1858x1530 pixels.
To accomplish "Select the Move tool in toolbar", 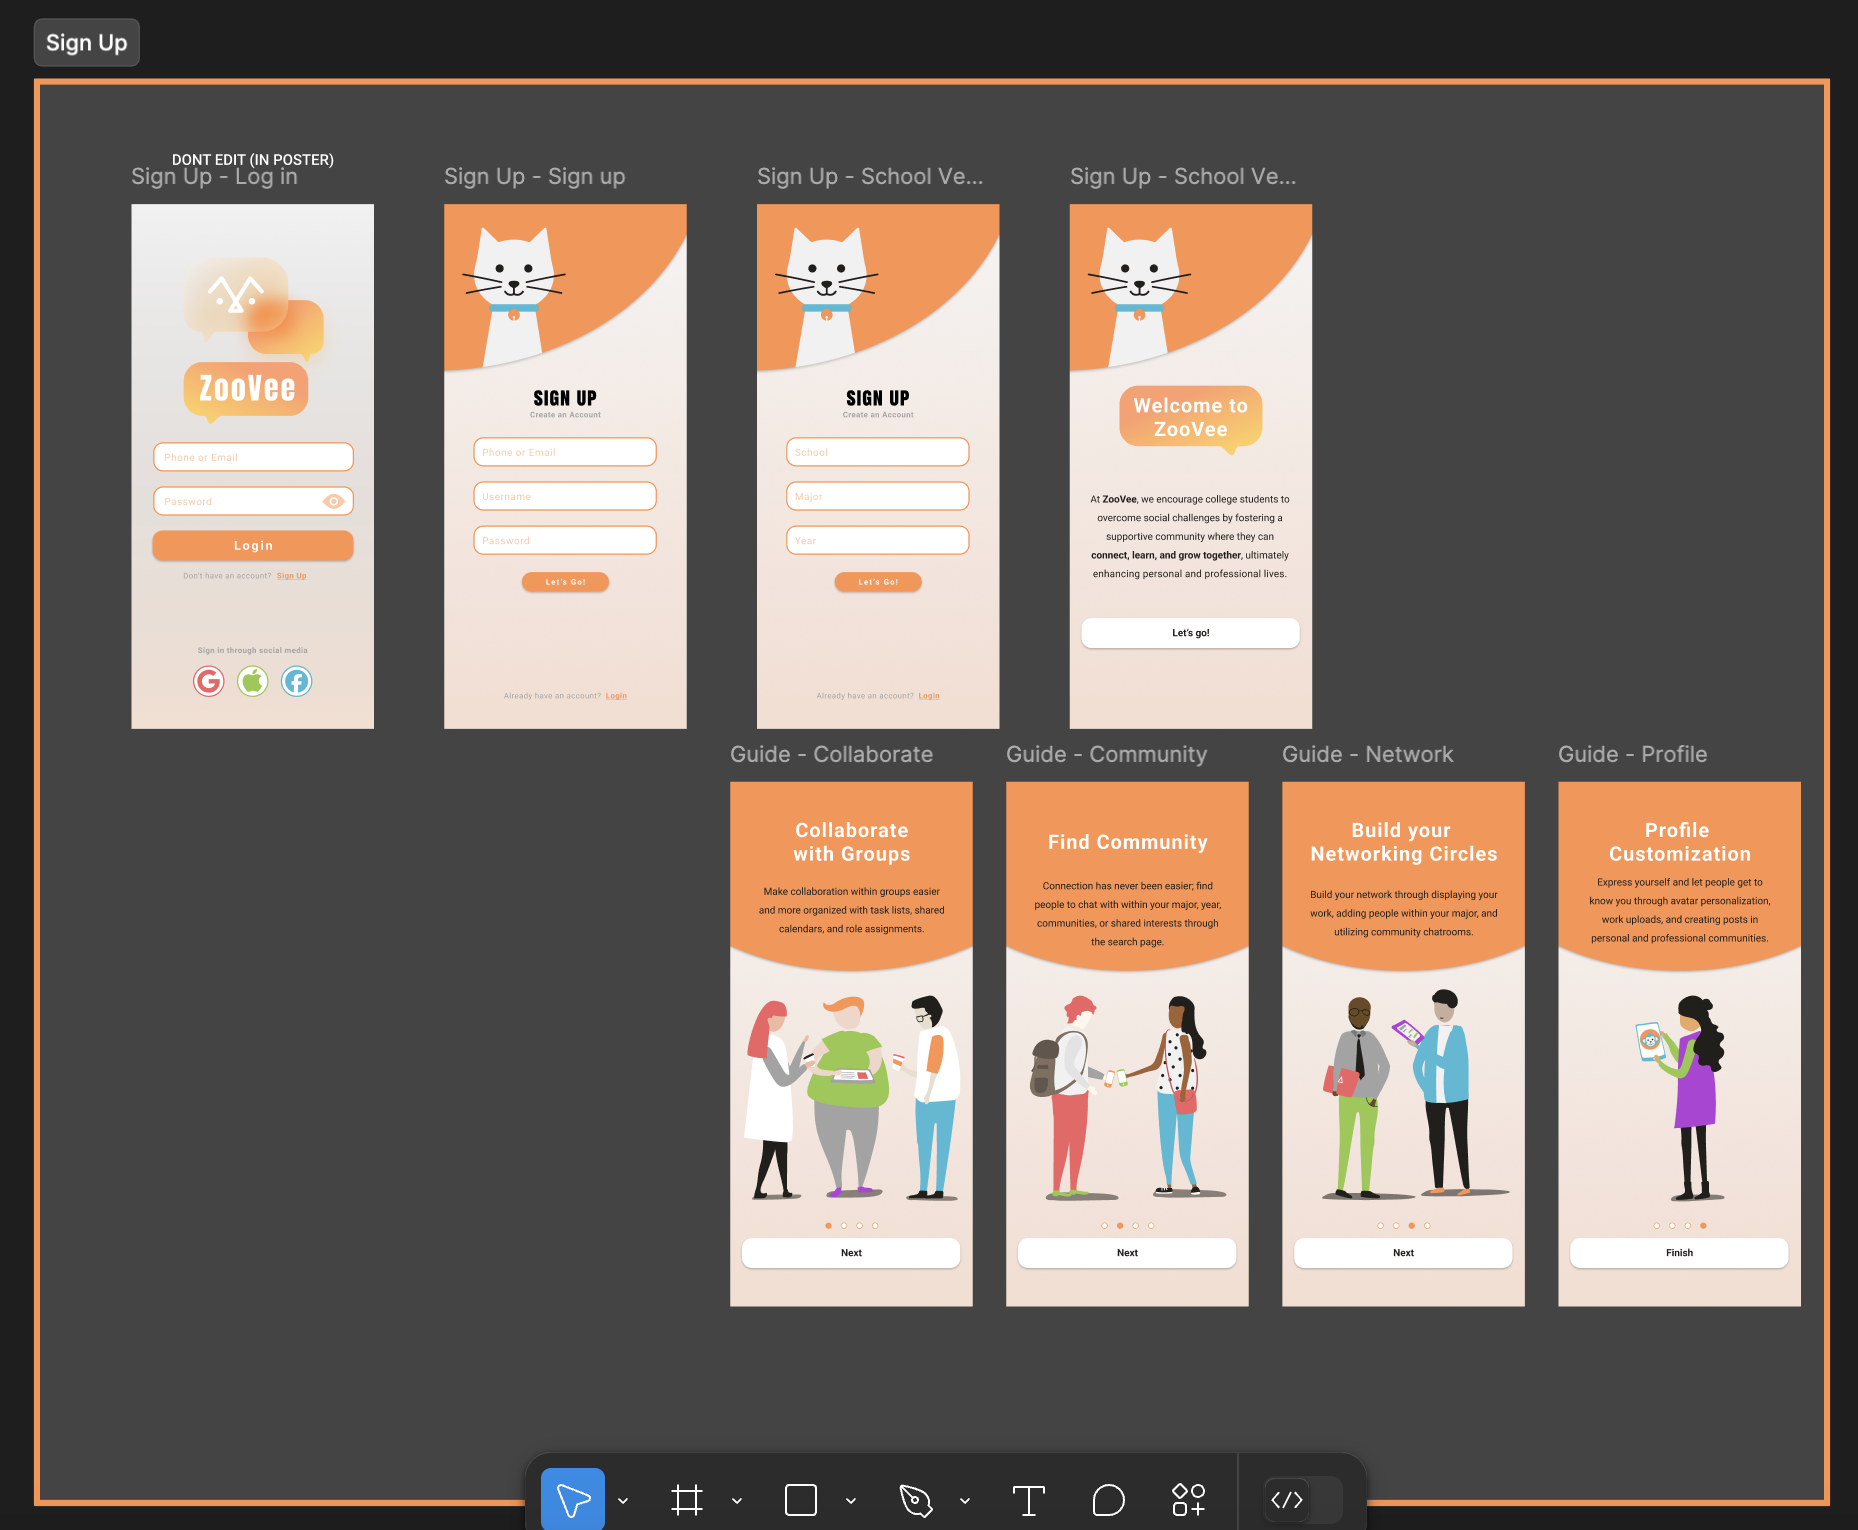I will pyautogui.click(x=573, y=1499).
